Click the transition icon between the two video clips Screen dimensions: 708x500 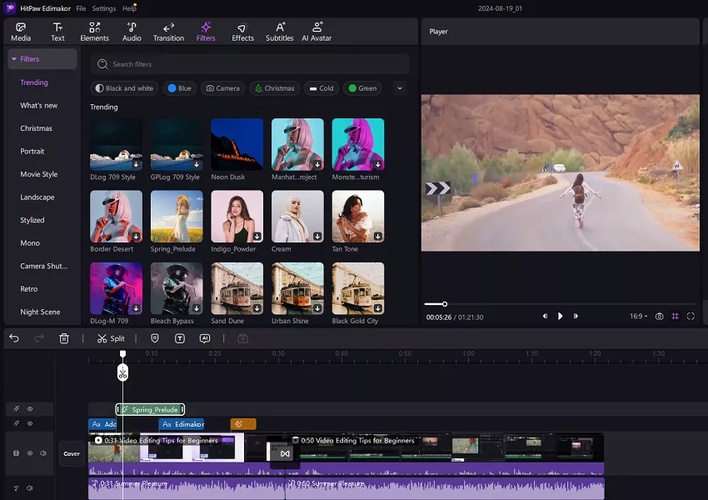coord(285,453)
